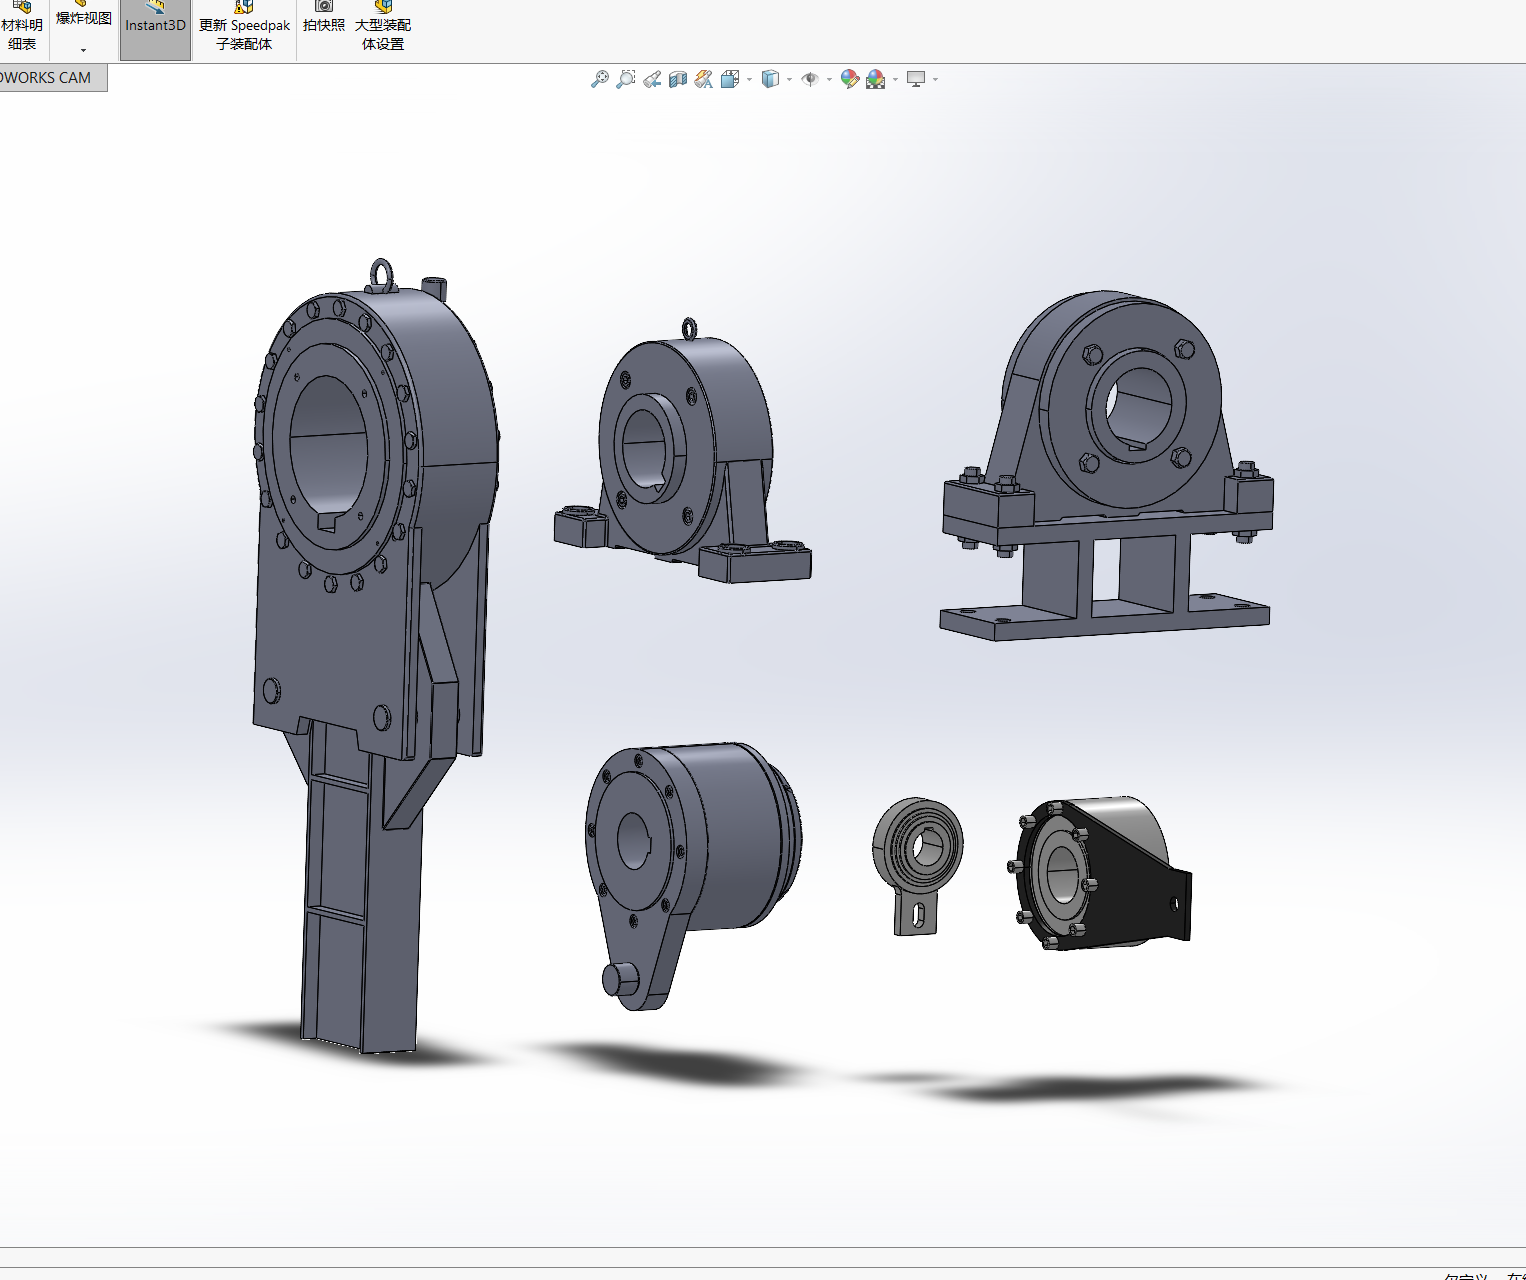The image size is (1526, 1280).
Task: Expand the View Orientation dropdown arrow
Action: pos(749,79)
